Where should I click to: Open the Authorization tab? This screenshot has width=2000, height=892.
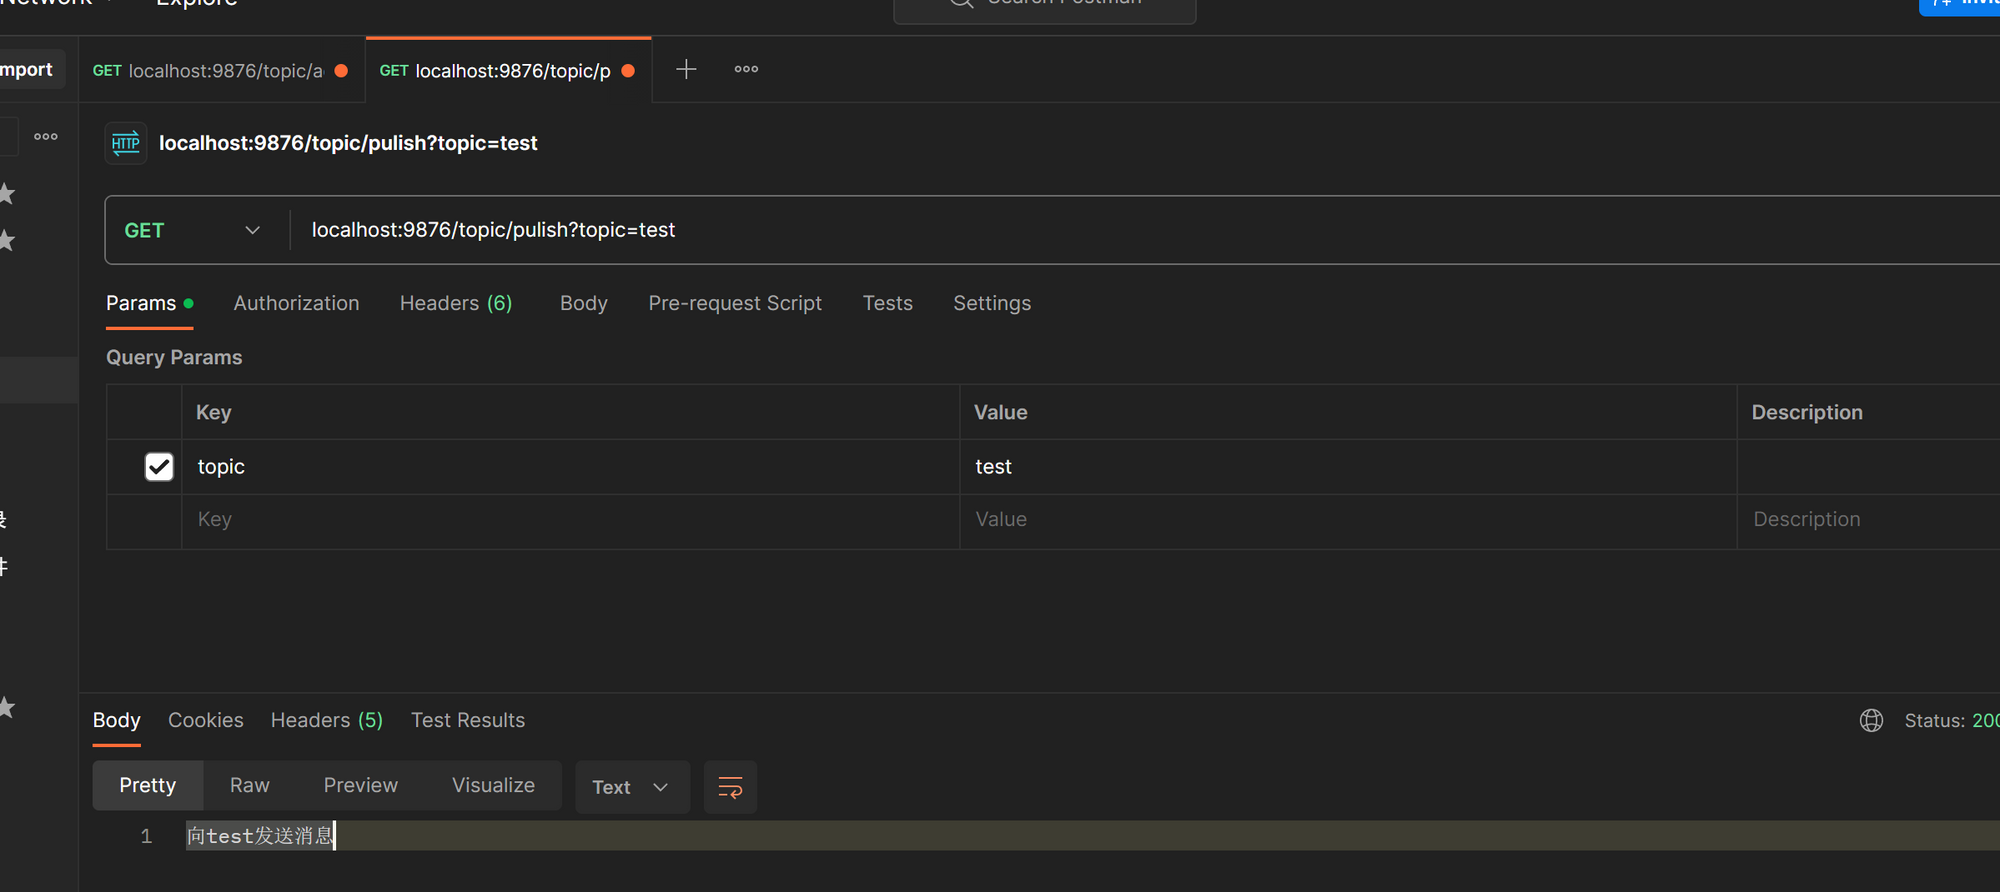click(x=296, y=303)
